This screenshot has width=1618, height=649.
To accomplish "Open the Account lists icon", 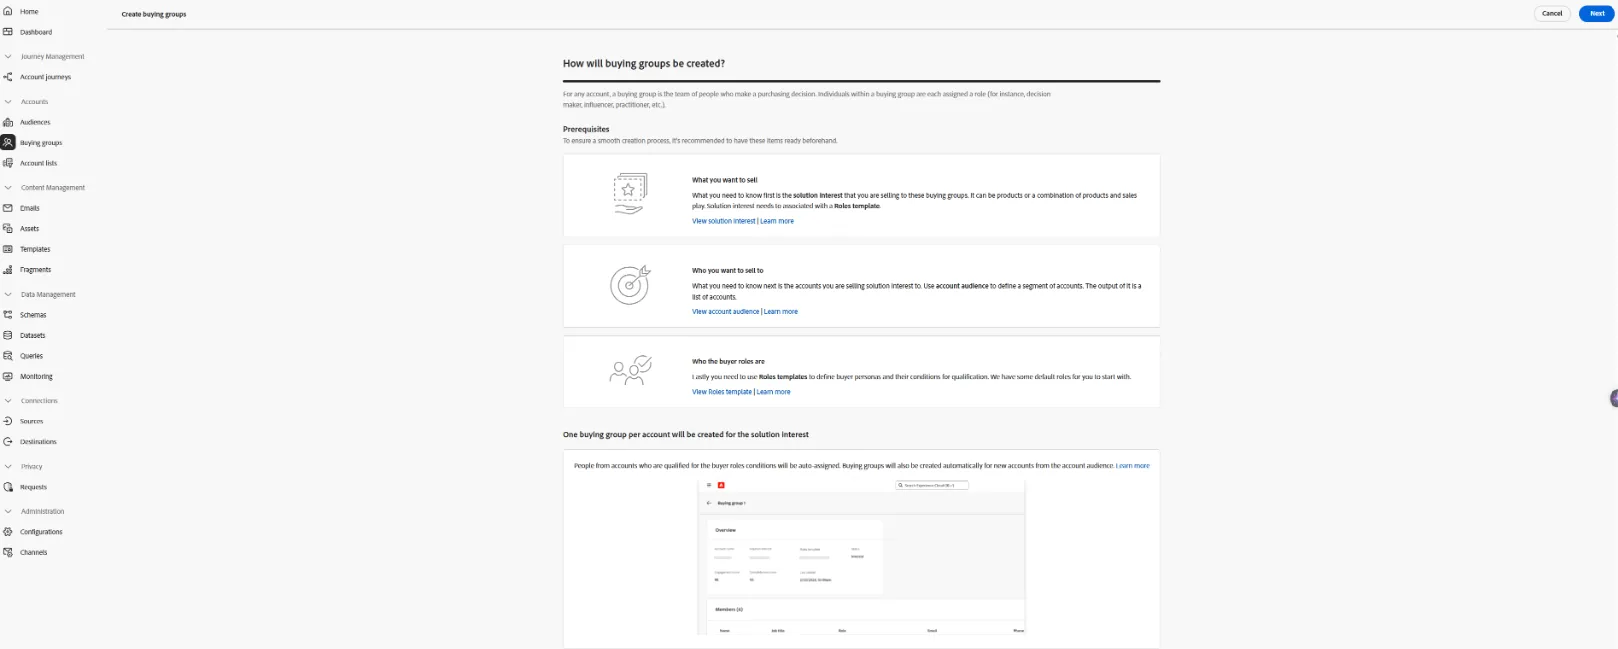I will (x=8, y=163).
